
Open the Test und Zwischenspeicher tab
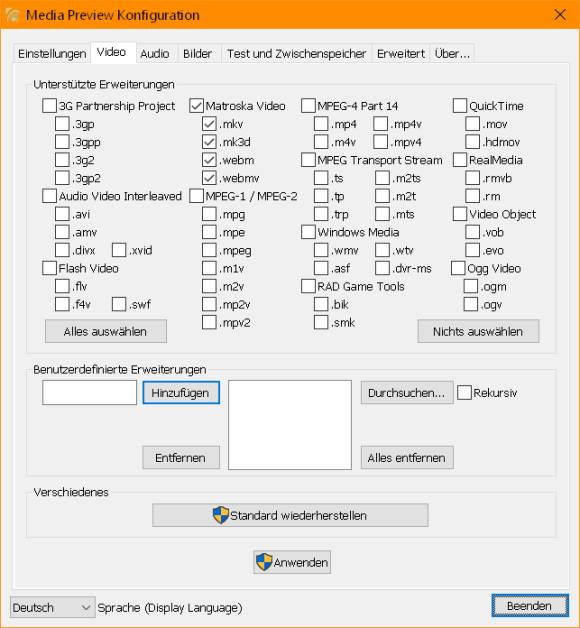(296, 53)
